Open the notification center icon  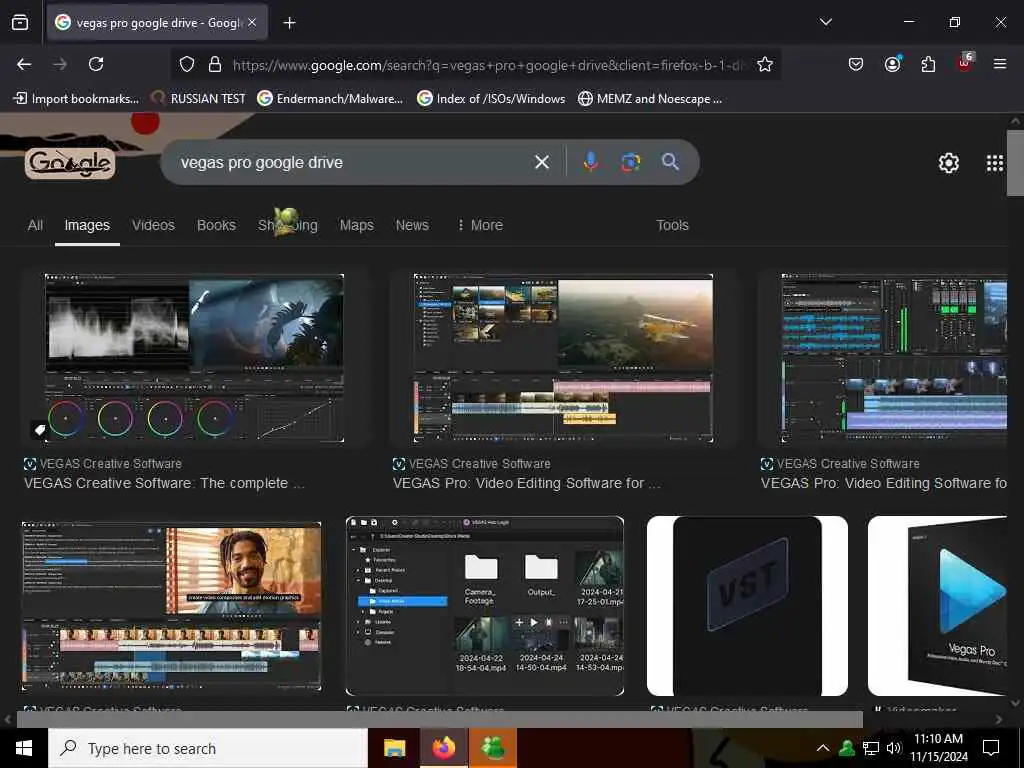[x=991, y=748]
